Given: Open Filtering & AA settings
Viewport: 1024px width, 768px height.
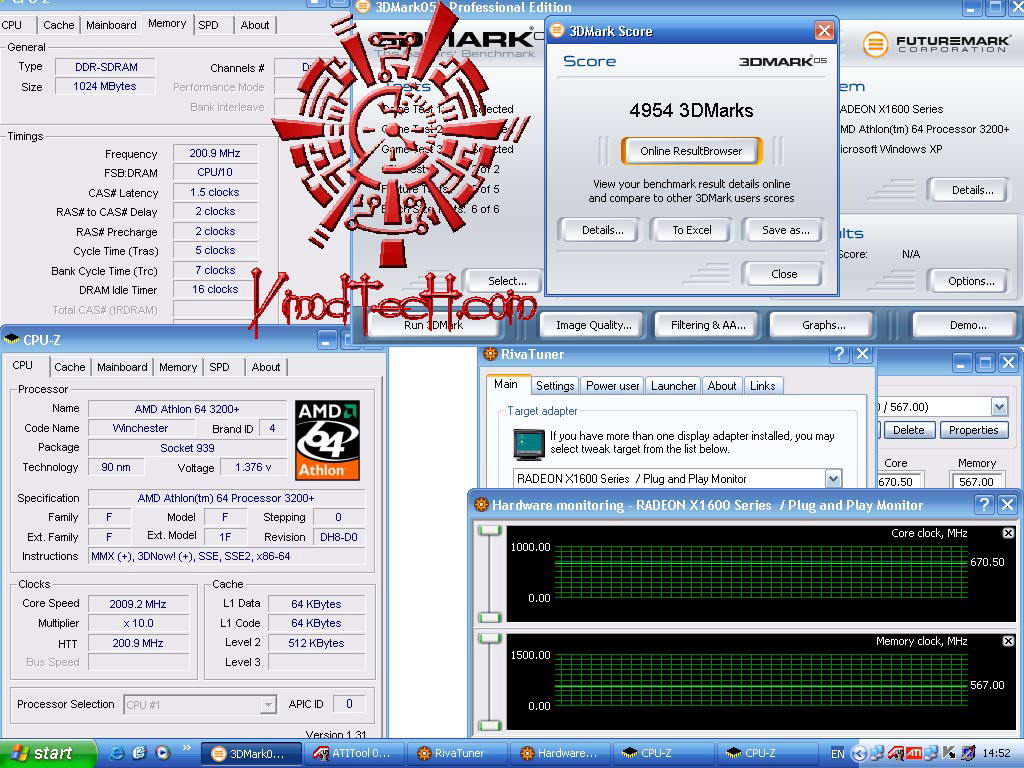Looking at the screenshot, I should (708, 325).
